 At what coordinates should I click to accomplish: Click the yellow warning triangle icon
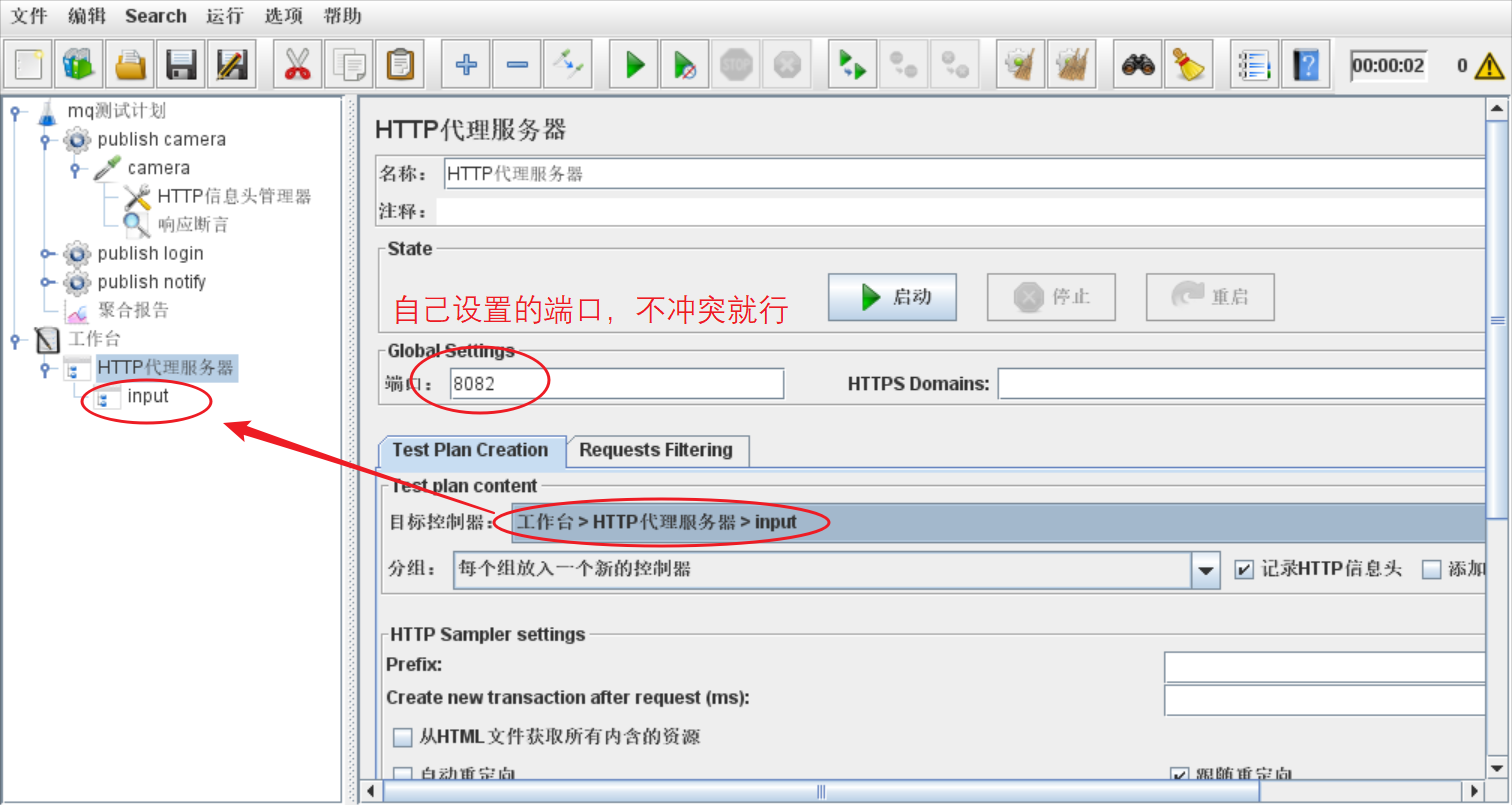pos(1489,67)
